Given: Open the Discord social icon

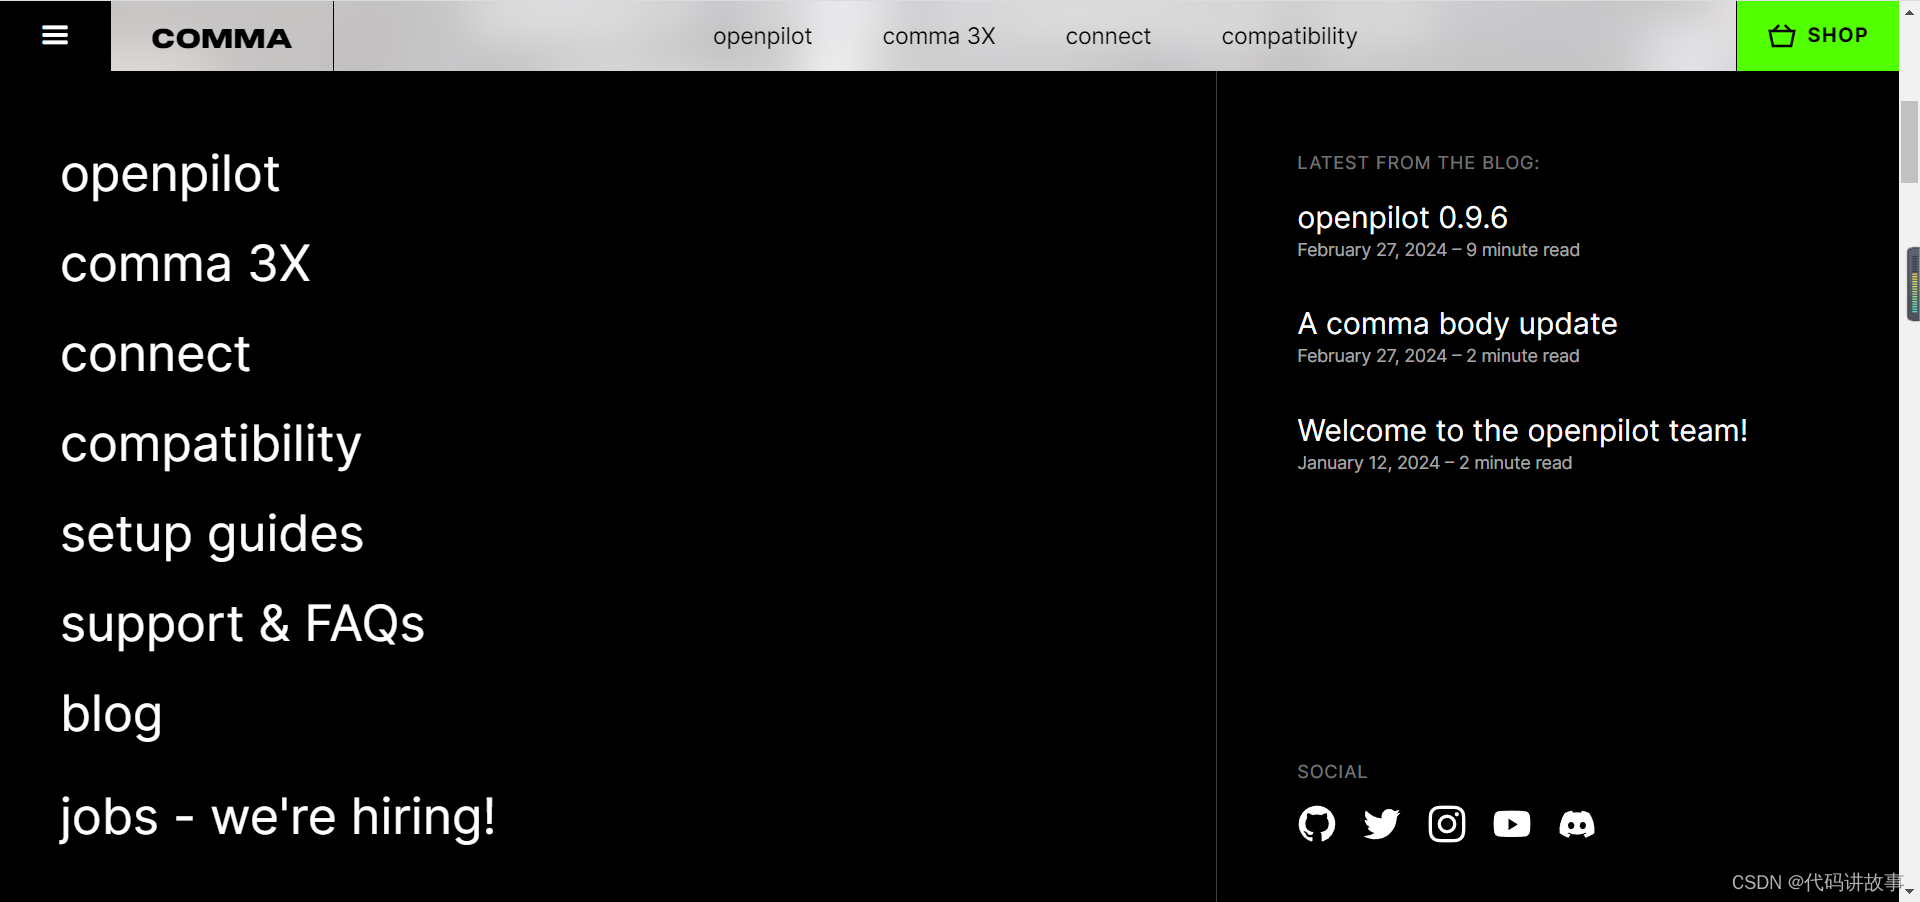Looking at the screenshot, I should coord(1576,824).
